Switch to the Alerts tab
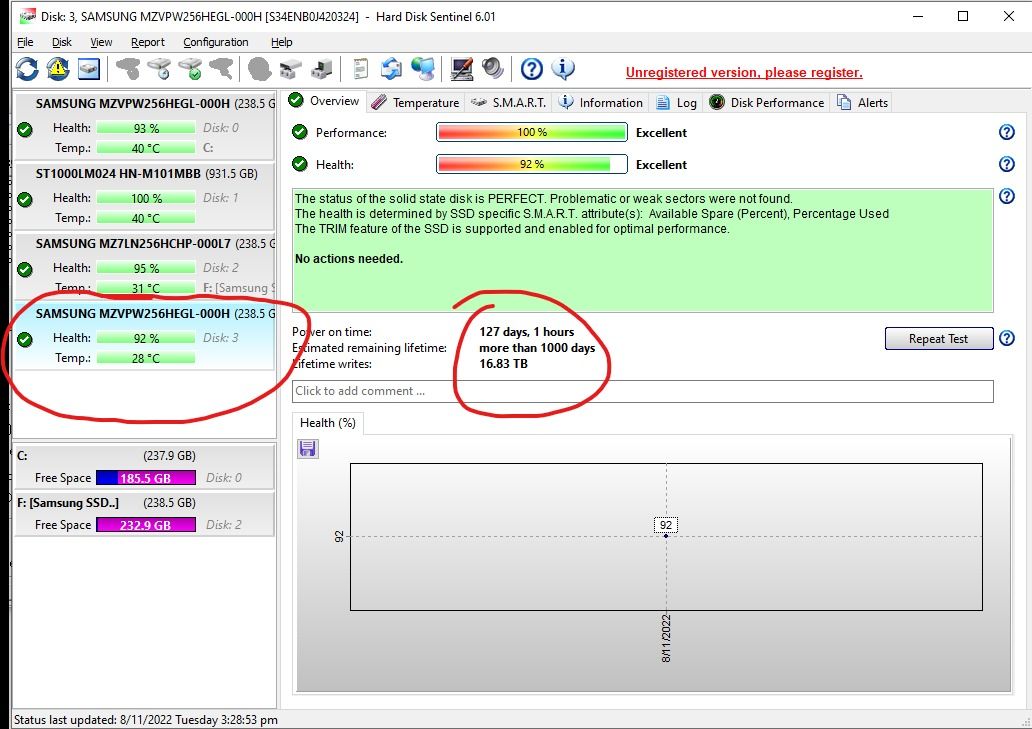This screenshot has width=1032, height=729. click(x=863, y=103)
